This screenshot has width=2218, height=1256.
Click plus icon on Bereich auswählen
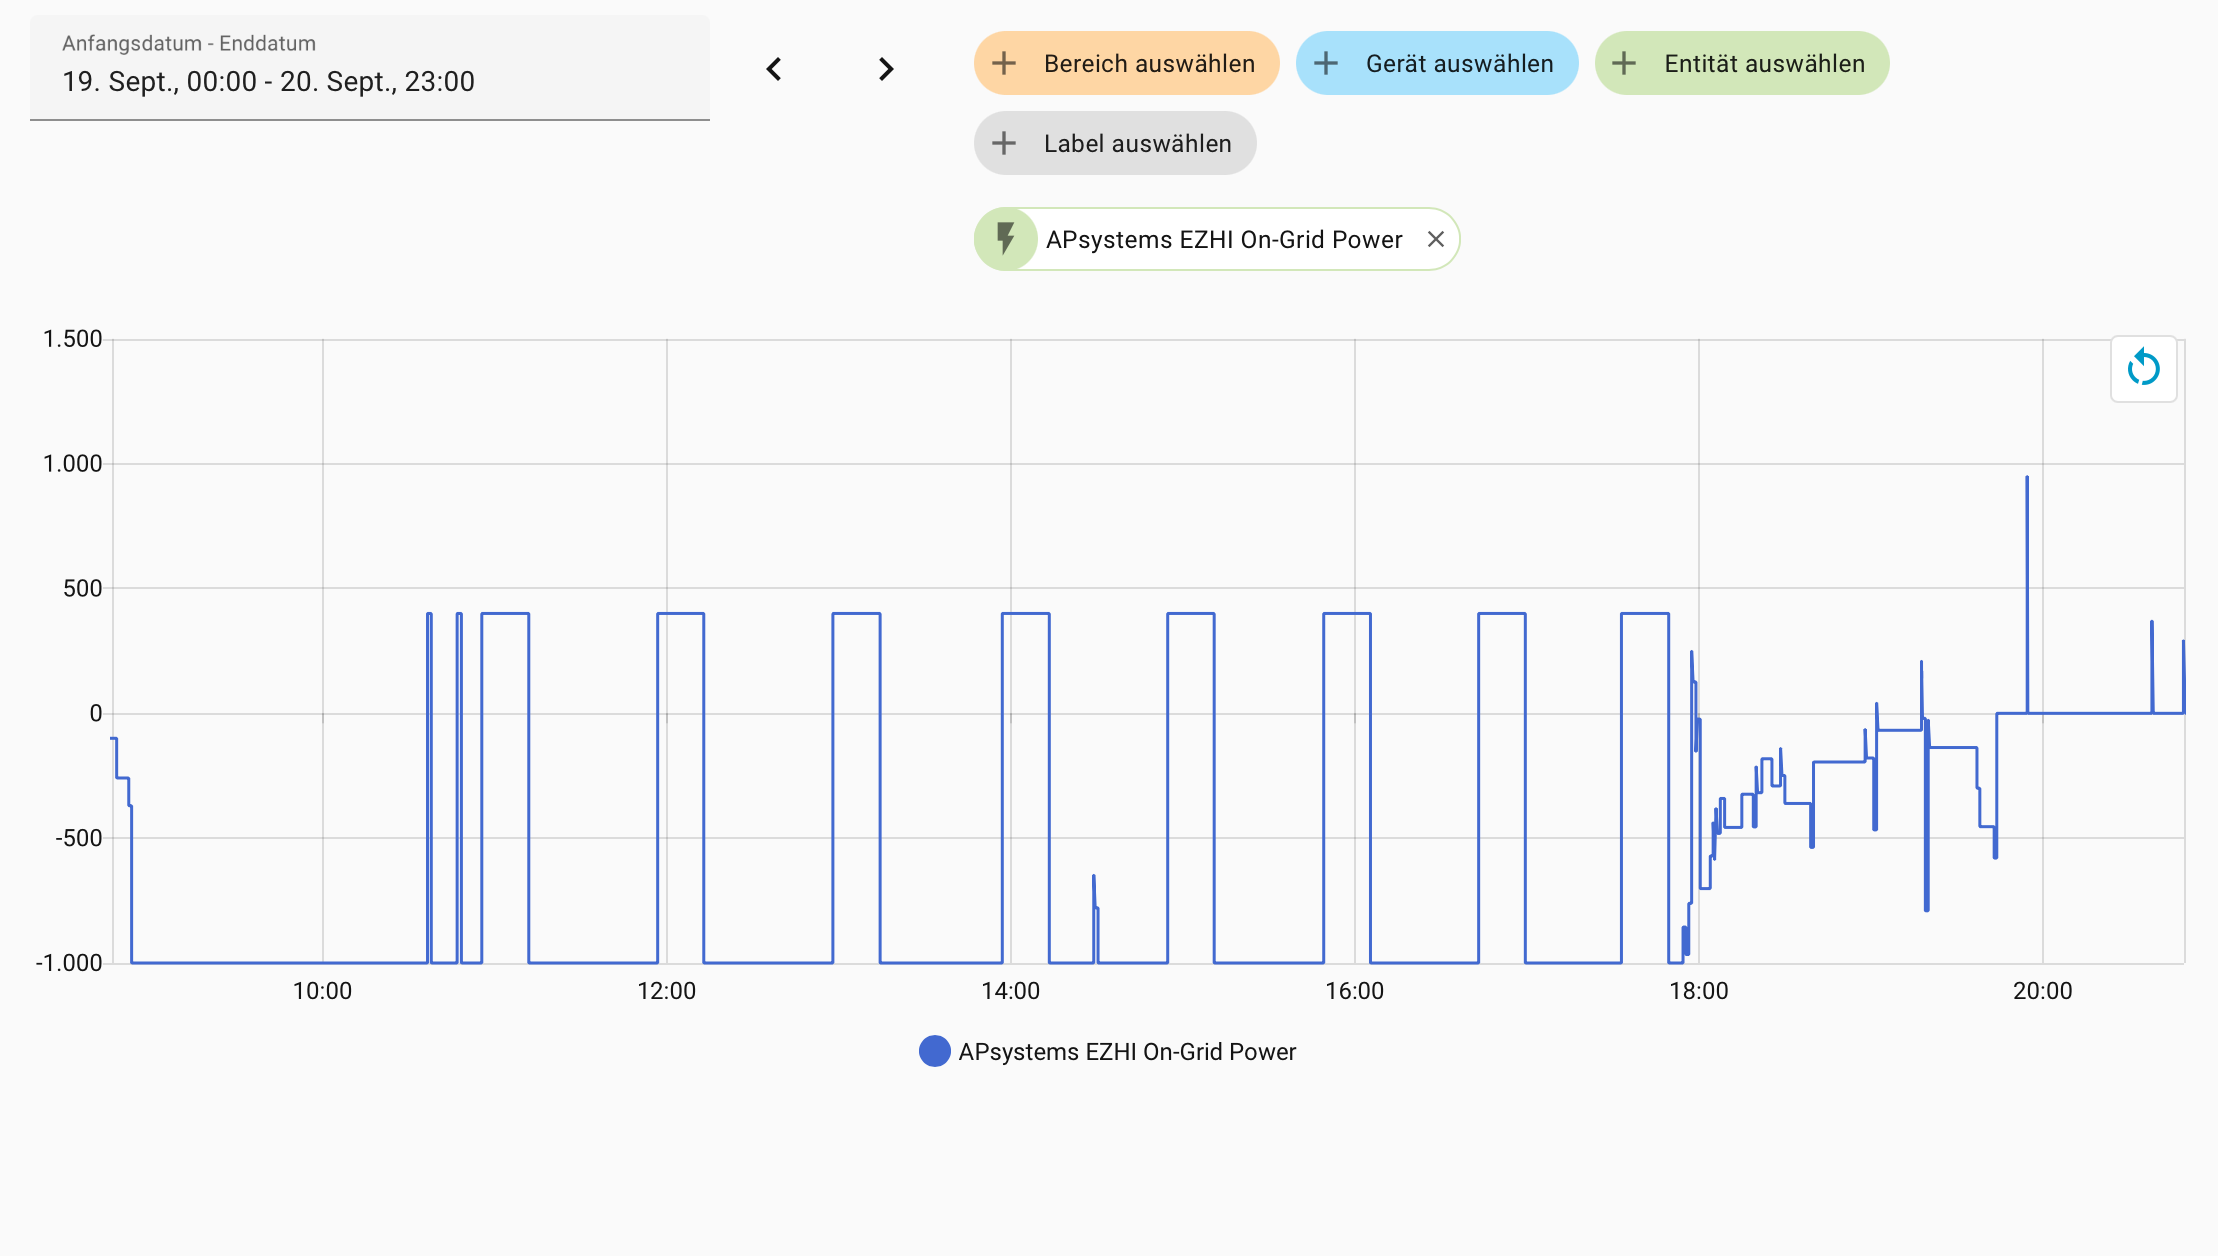pos(1004,63)
